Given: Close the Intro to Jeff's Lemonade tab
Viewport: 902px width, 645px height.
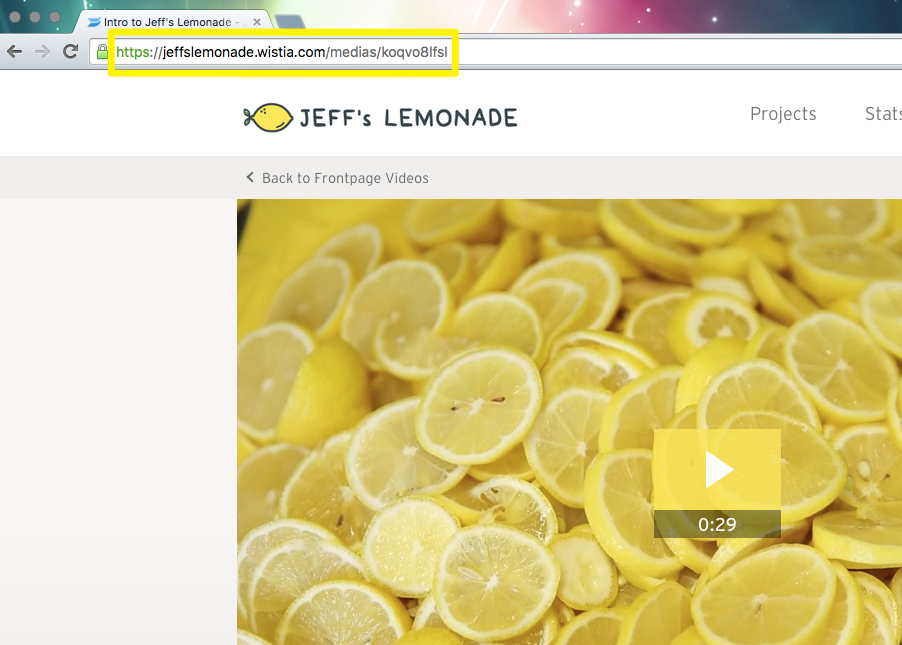Looking at the screenshot, I should click(257, 22).
